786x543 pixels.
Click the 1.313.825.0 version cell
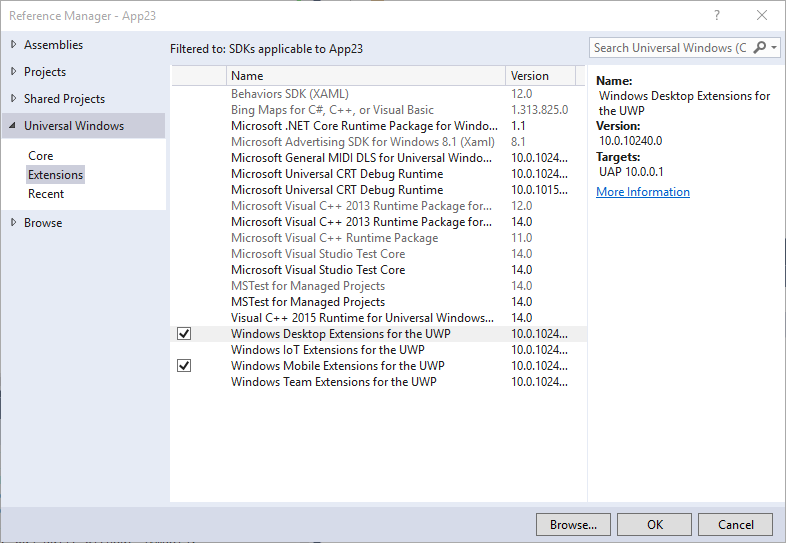pos(539,110)
